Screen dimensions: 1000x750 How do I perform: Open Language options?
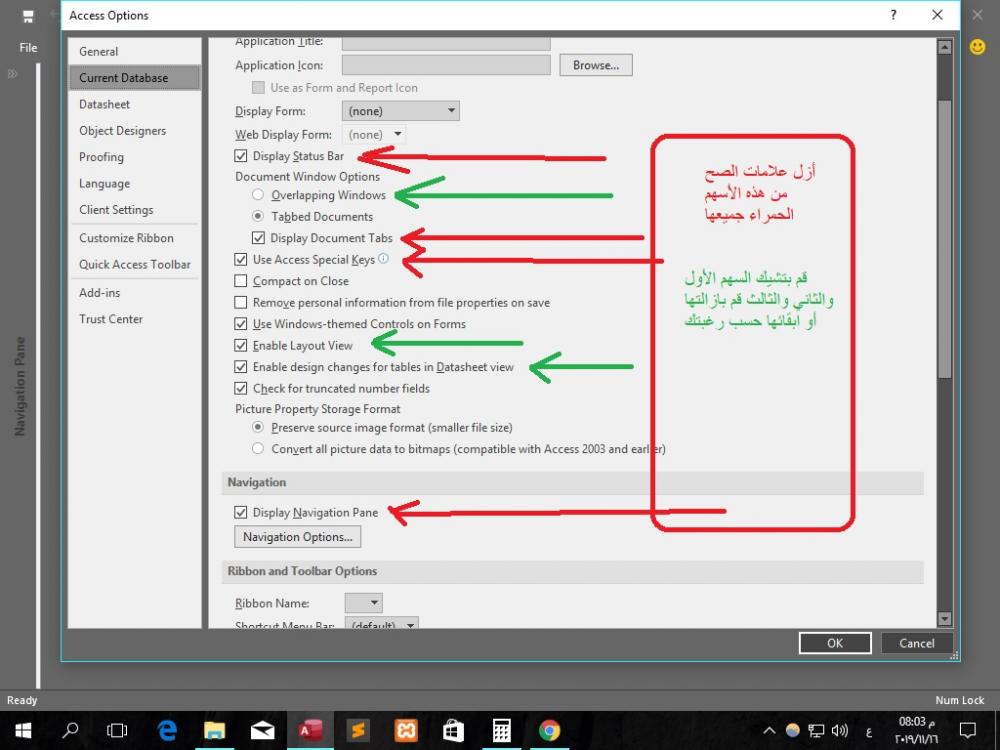(x=135, y=184)
